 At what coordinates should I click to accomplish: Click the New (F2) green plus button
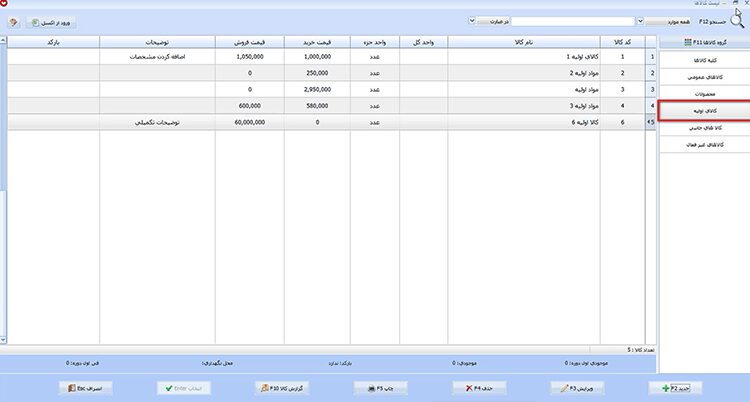coord(675,388)
